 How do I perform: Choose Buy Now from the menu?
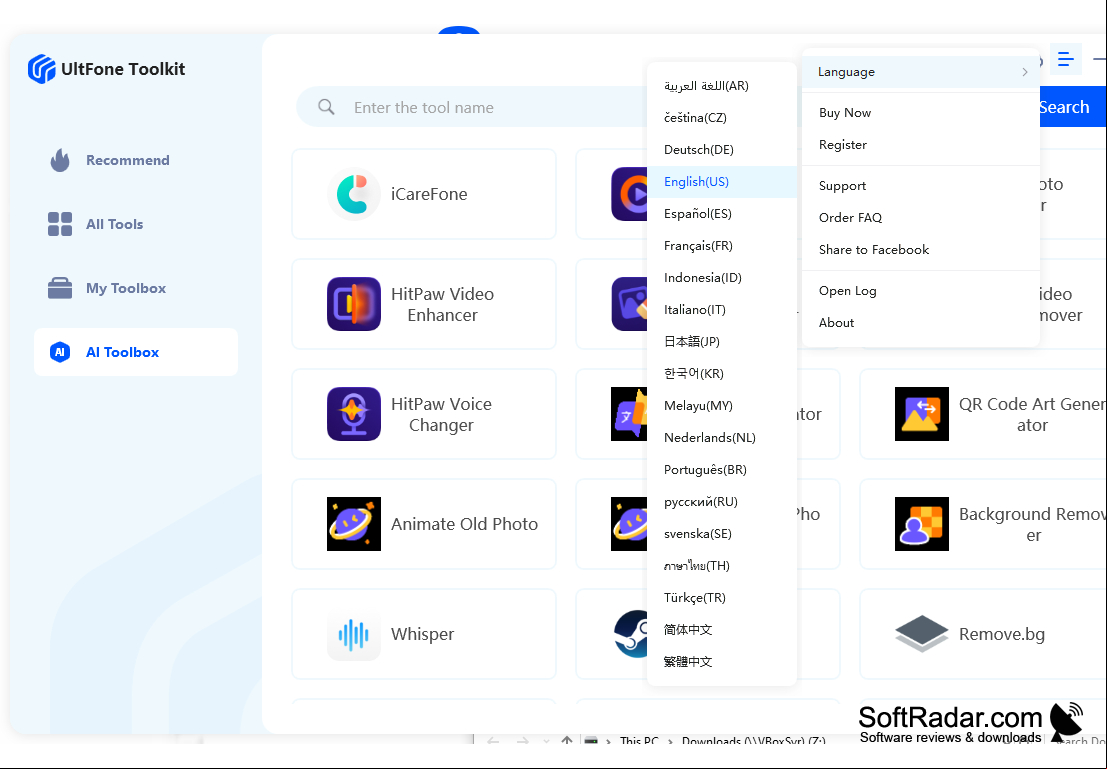pos(921,113)
